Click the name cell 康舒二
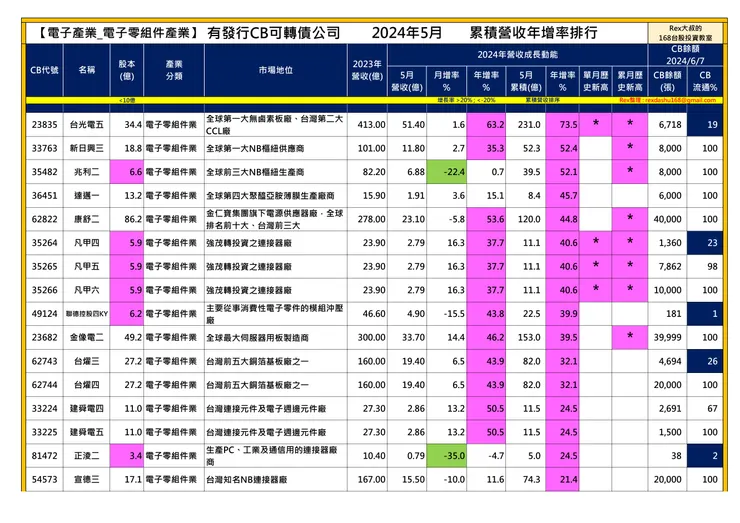The image size is (740, 523). (86, 219)
